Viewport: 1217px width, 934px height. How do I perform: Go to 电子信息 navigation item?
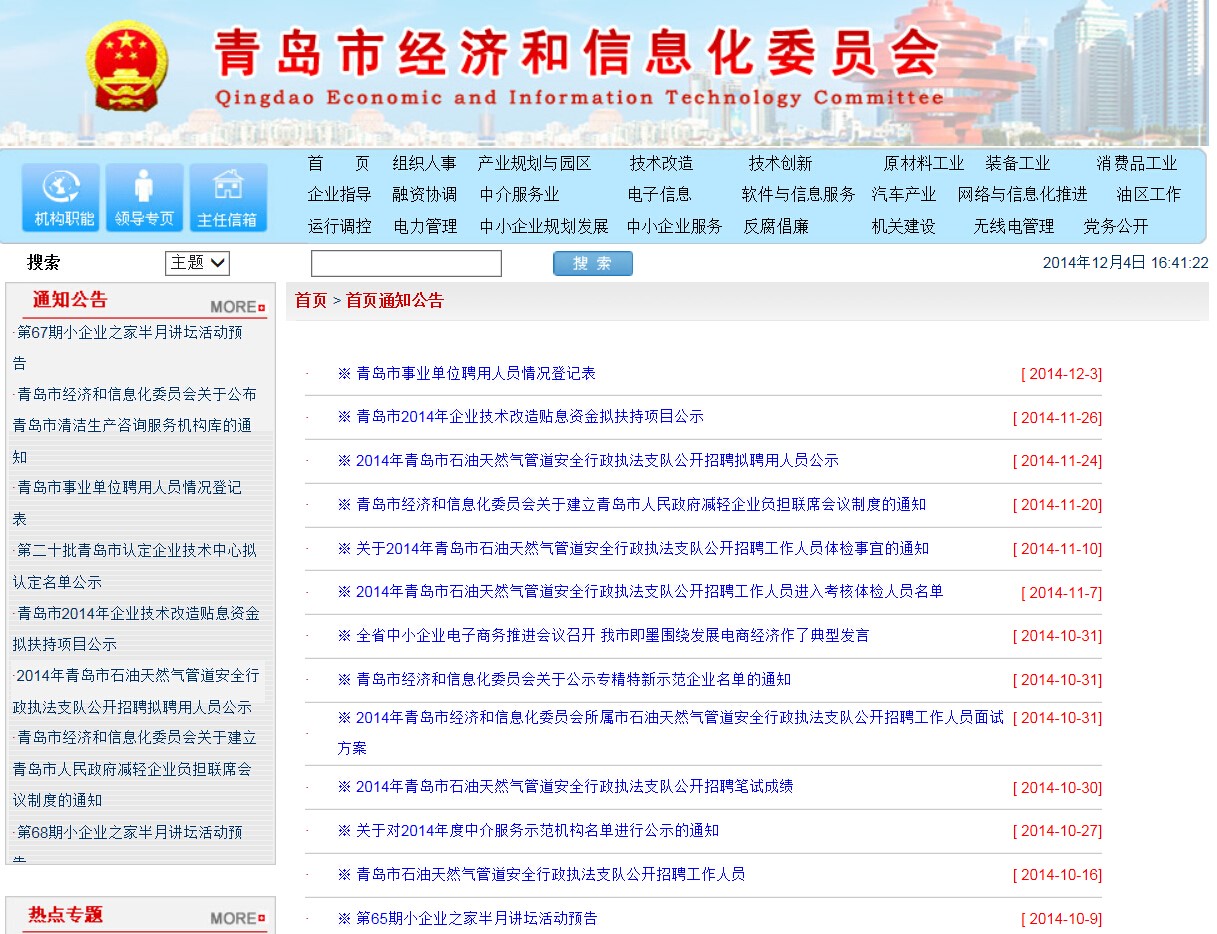tap(659, 195)
